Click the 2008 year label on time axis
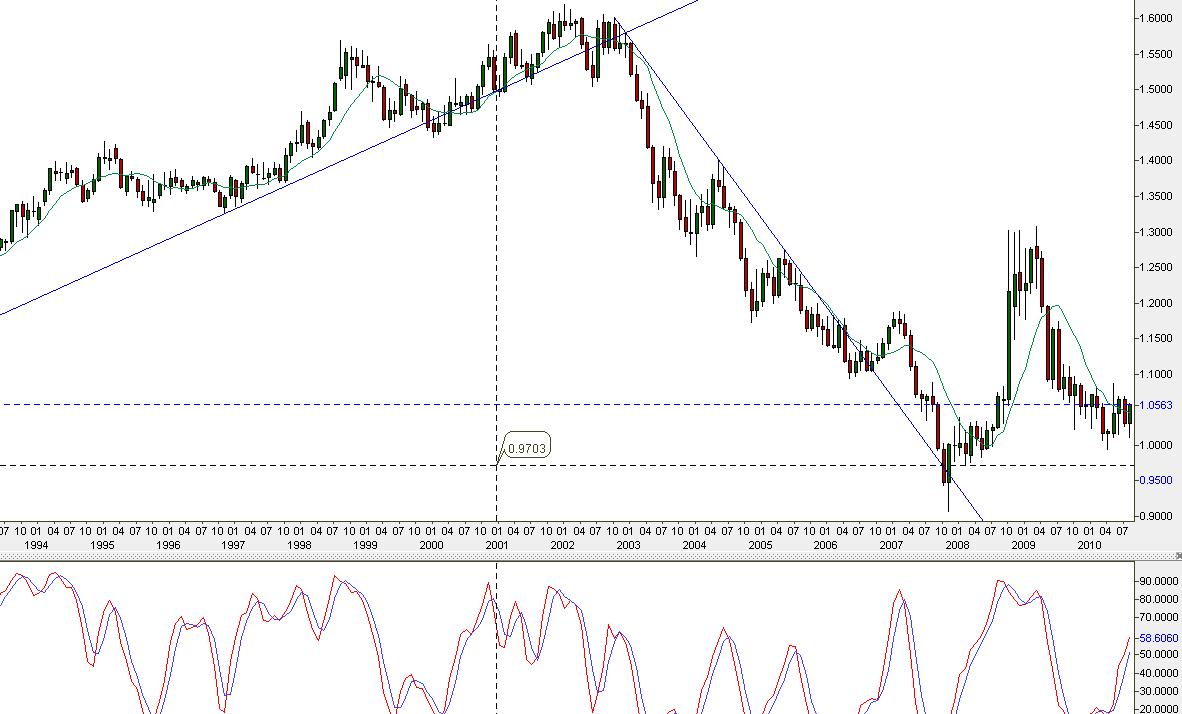The width and height of the screenshot is (1182, 714). tap(957, 544)
